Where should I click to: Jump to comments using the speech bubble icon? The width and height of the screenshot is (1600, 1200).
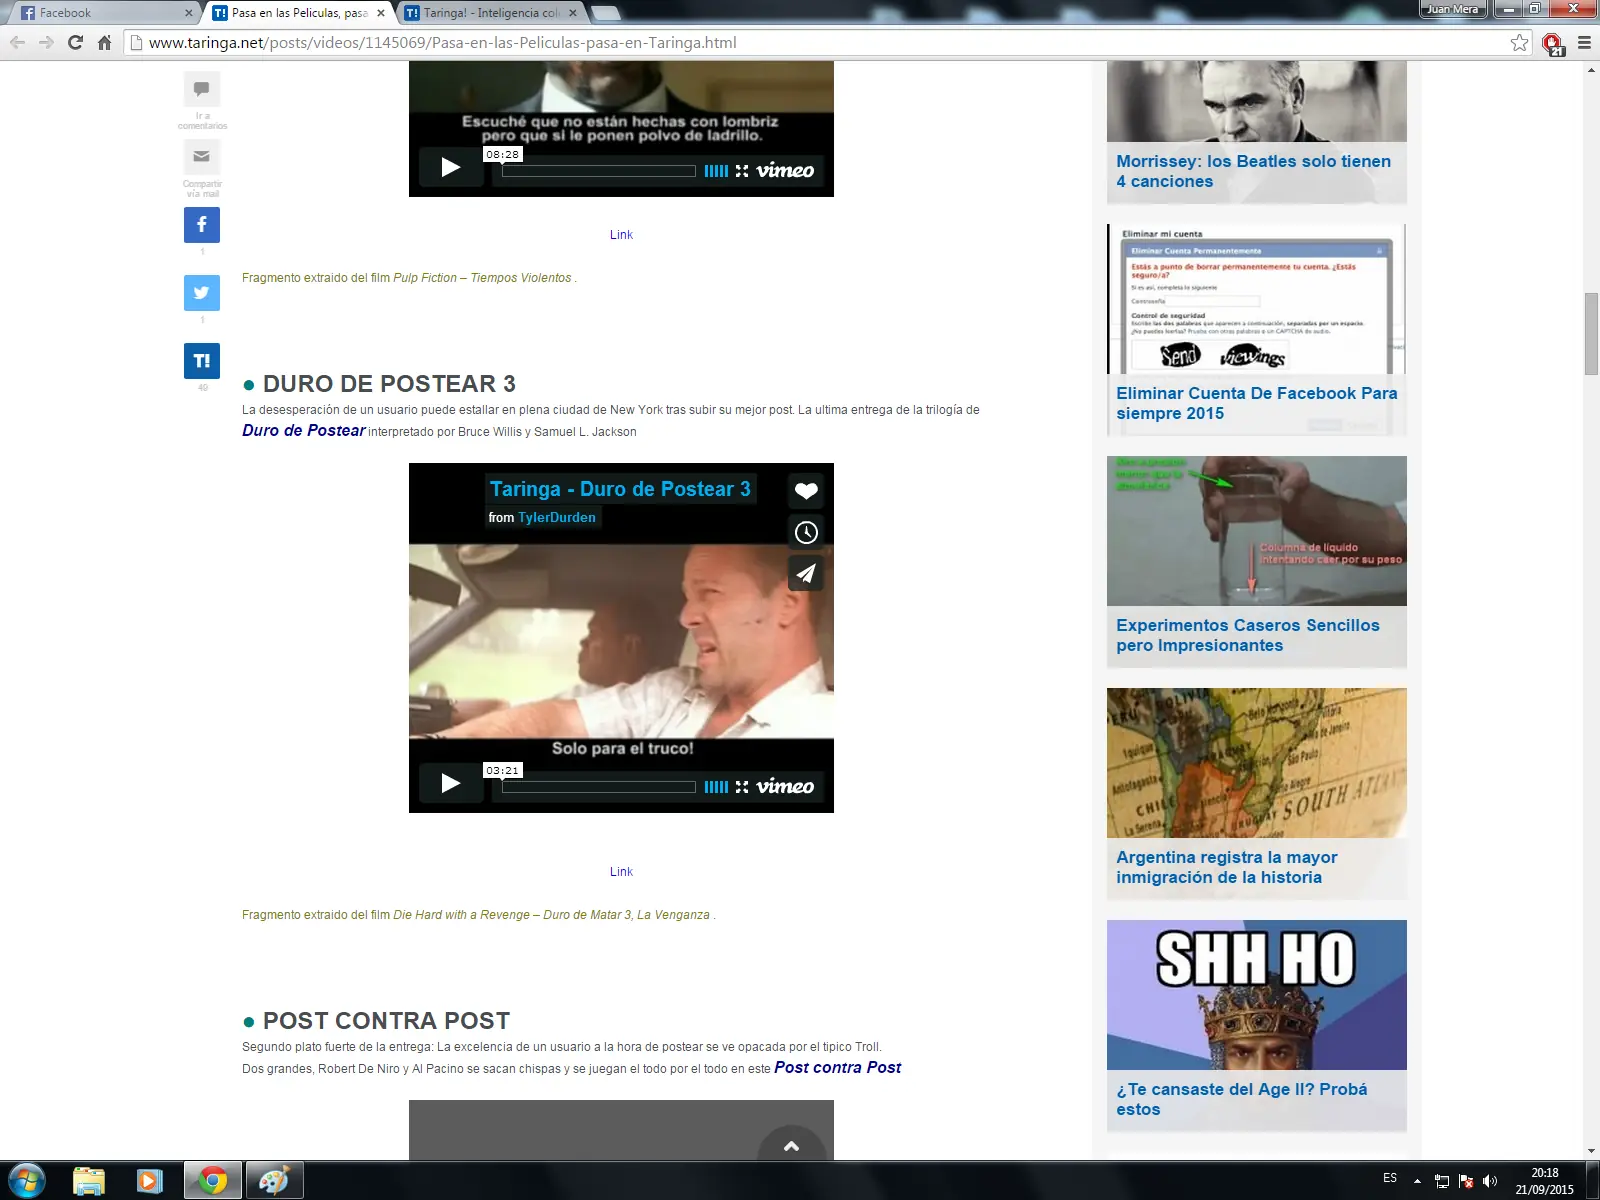201,89
